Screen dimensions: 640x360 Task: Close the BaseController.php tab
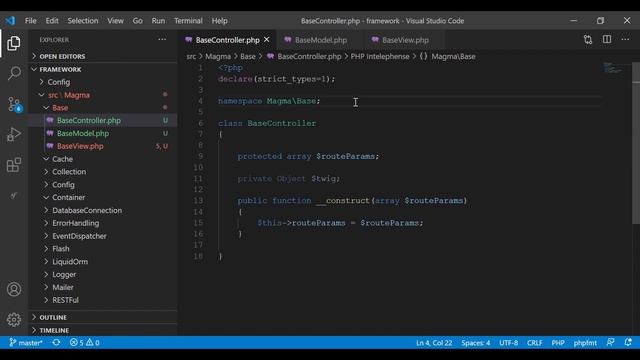pos(267,40)
